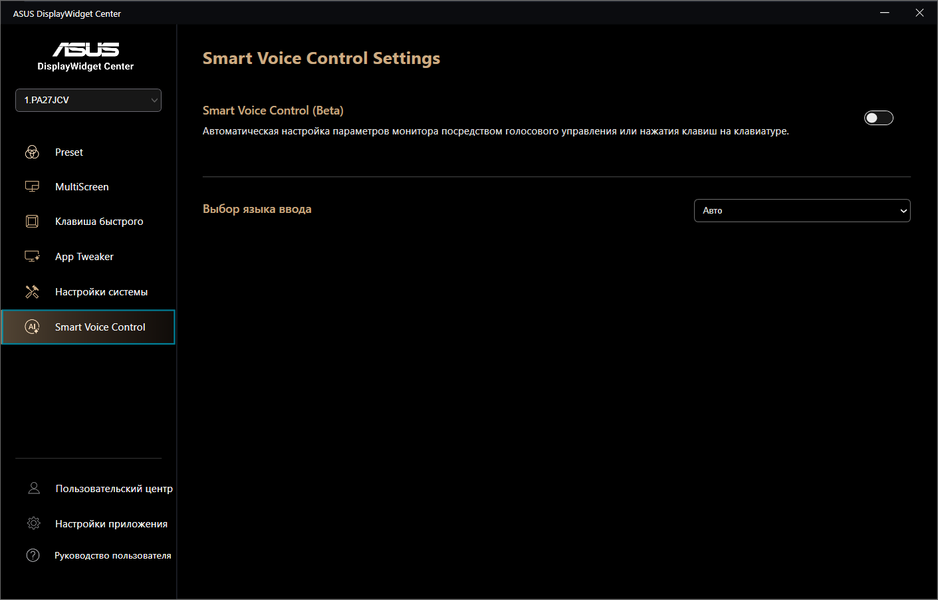Click the ASUS DisplayWidget Center logo
The height and width of the screenshot is (600, 938).
tap(86, 55)
